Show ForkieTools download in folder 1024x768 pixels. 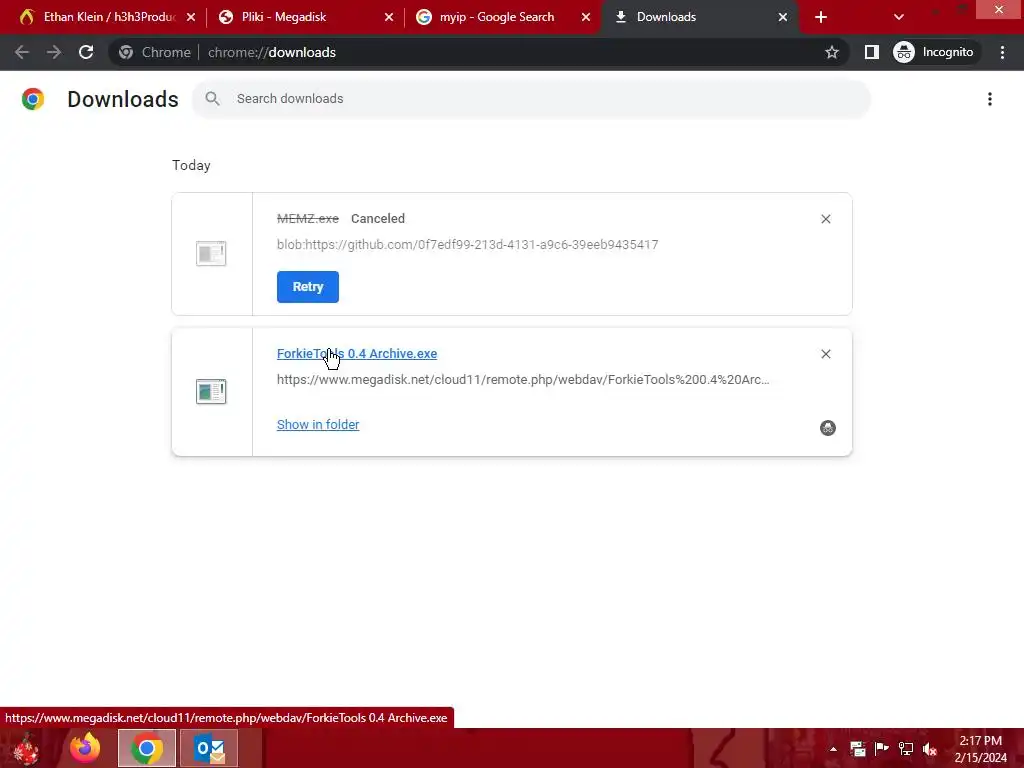click(318, 424)
